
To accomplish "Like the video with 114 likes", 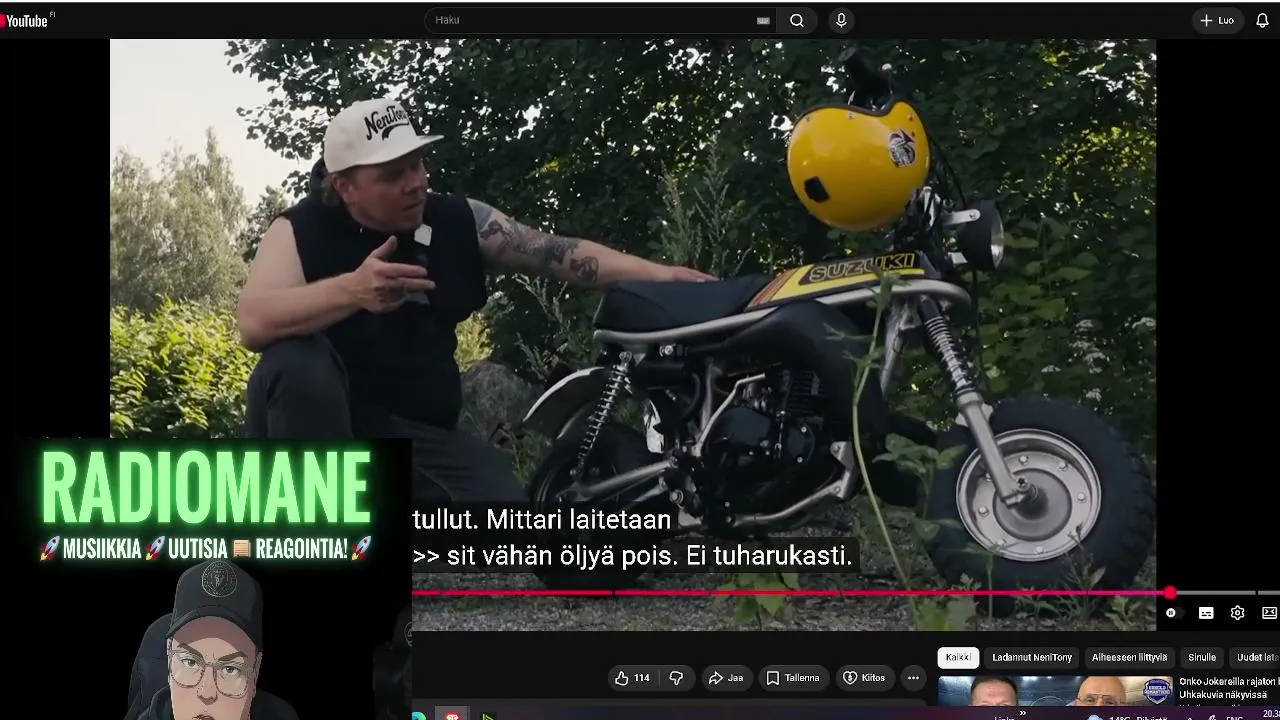I will click(x=632, y=678).
